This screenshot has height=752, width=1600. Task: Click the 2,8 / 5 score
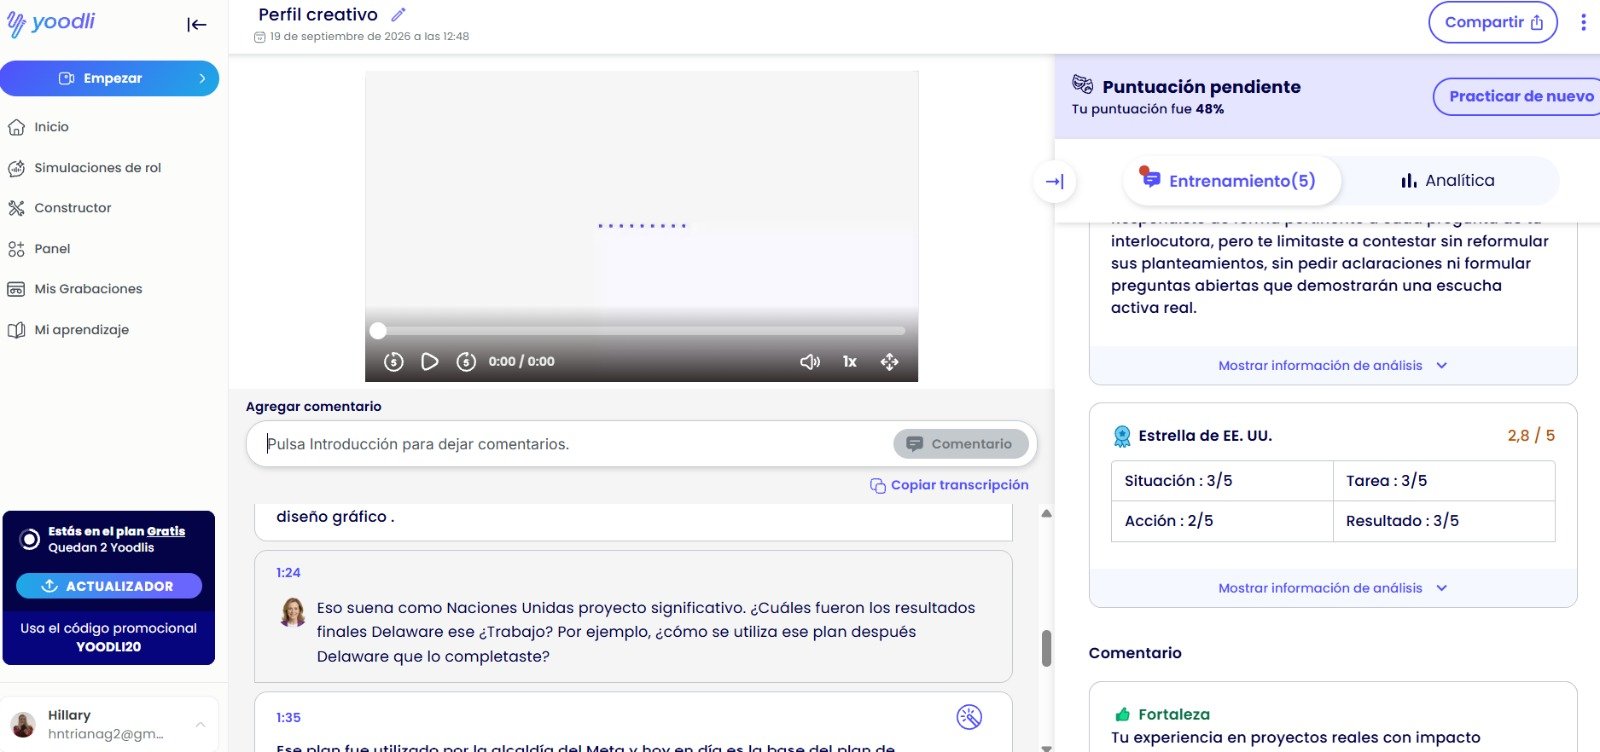pos(1531,436)
